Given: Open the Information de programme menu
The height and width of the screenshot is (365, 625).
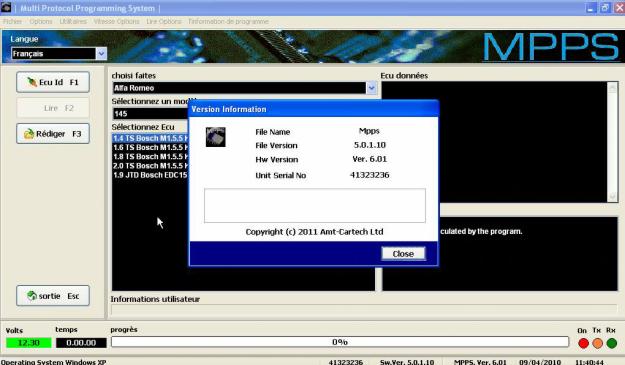Looking at the screenshot, I should [228, 22].
